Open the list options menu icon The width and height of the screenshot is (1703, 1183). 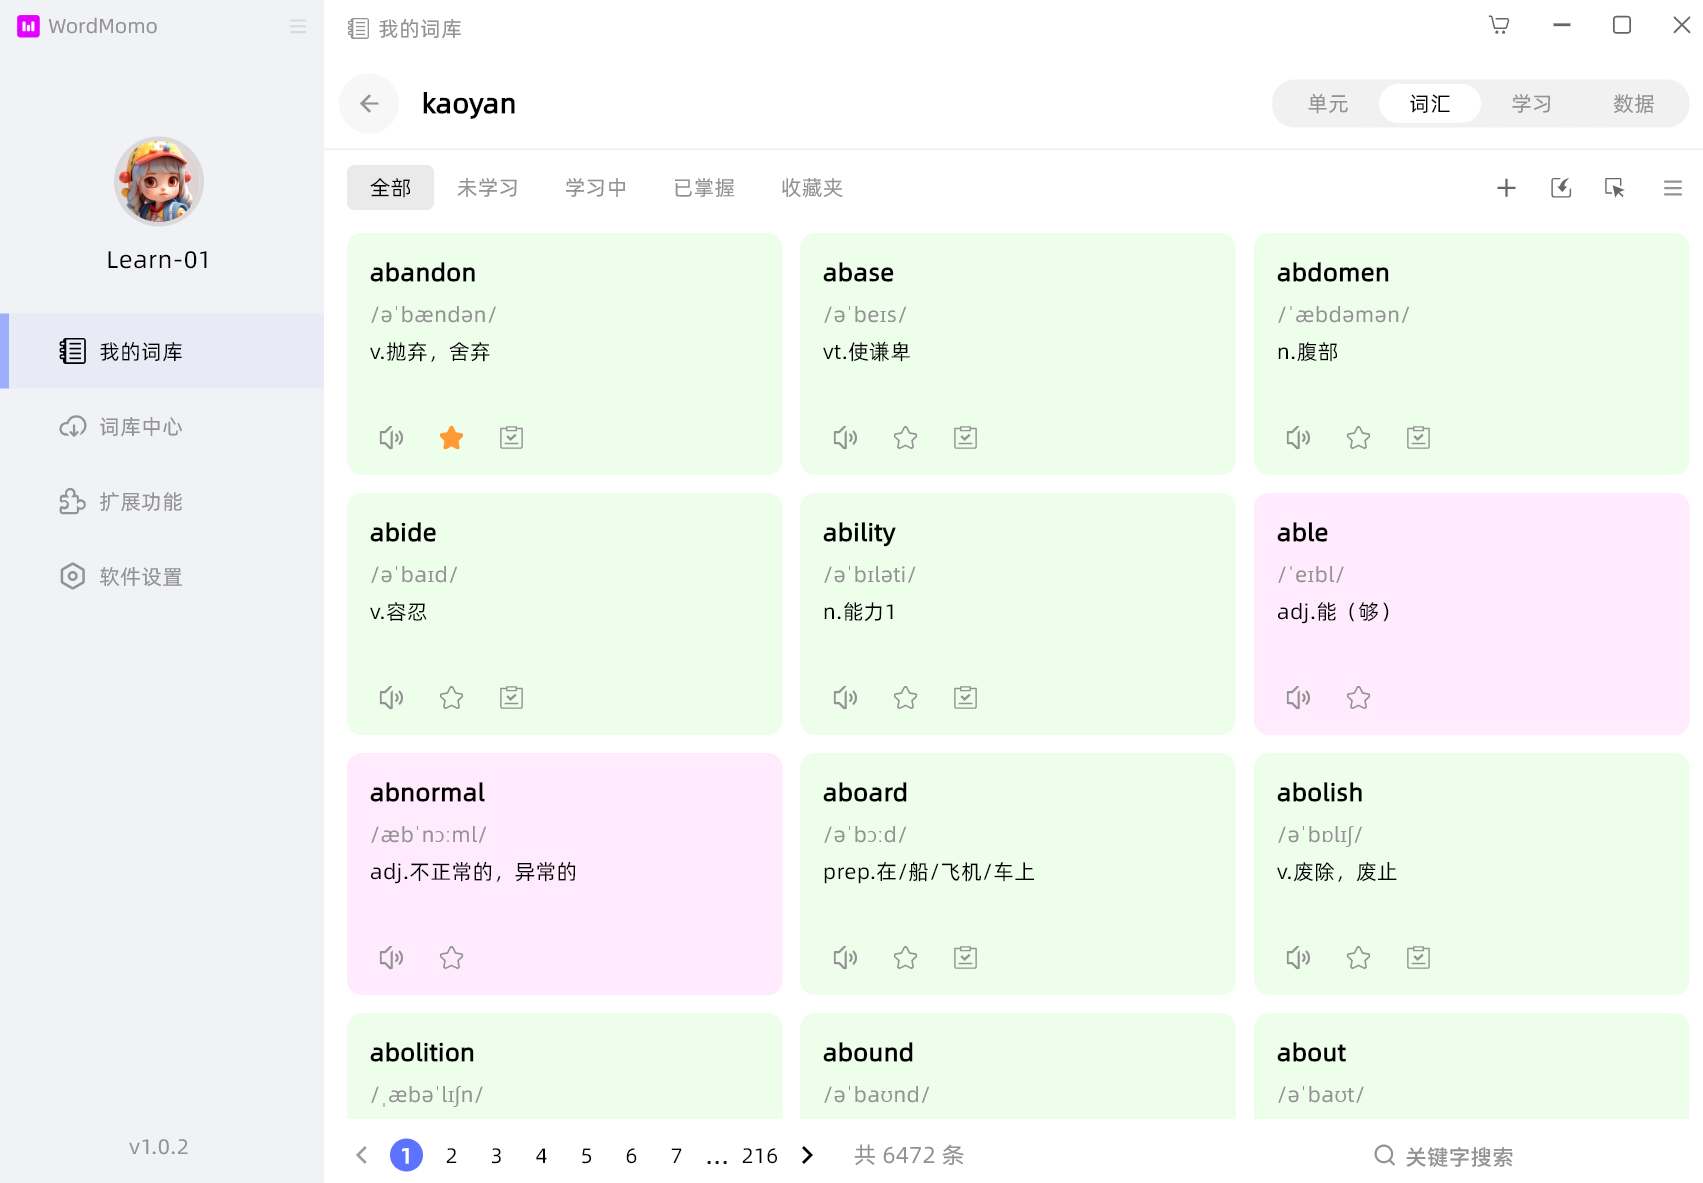click(x=1672, y=188)
